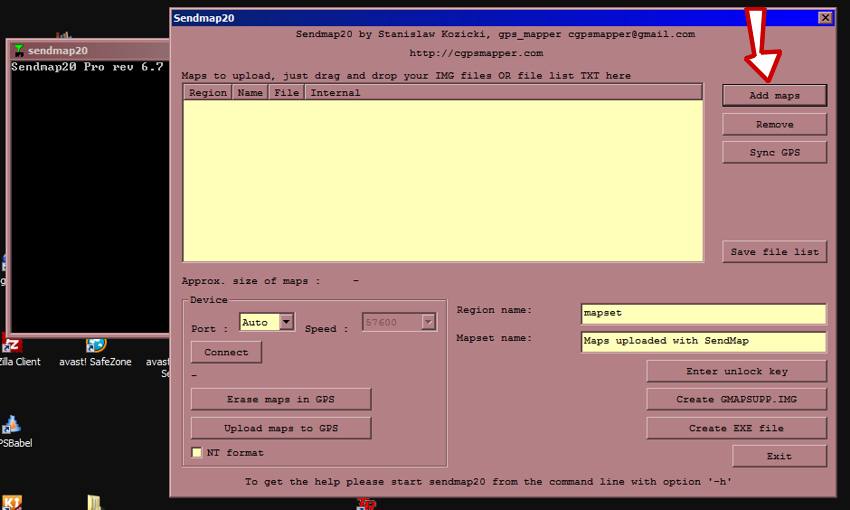Click the http://cgpsmapper.com URL text
Screen dimensions: 850x510
coord(476,53)
